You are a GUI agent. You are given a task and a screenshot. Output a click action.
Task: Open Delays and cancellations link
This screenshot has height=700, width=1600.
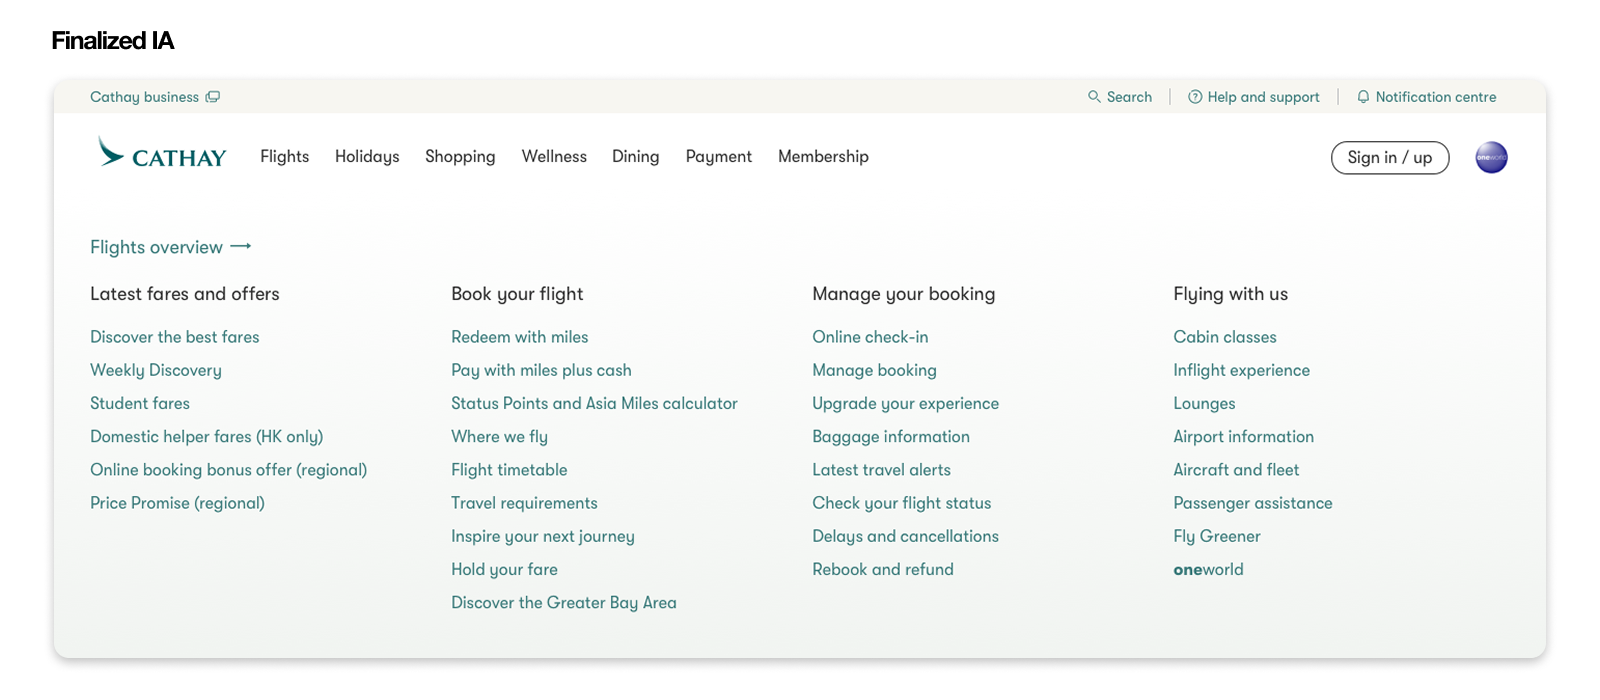point(906,536)
